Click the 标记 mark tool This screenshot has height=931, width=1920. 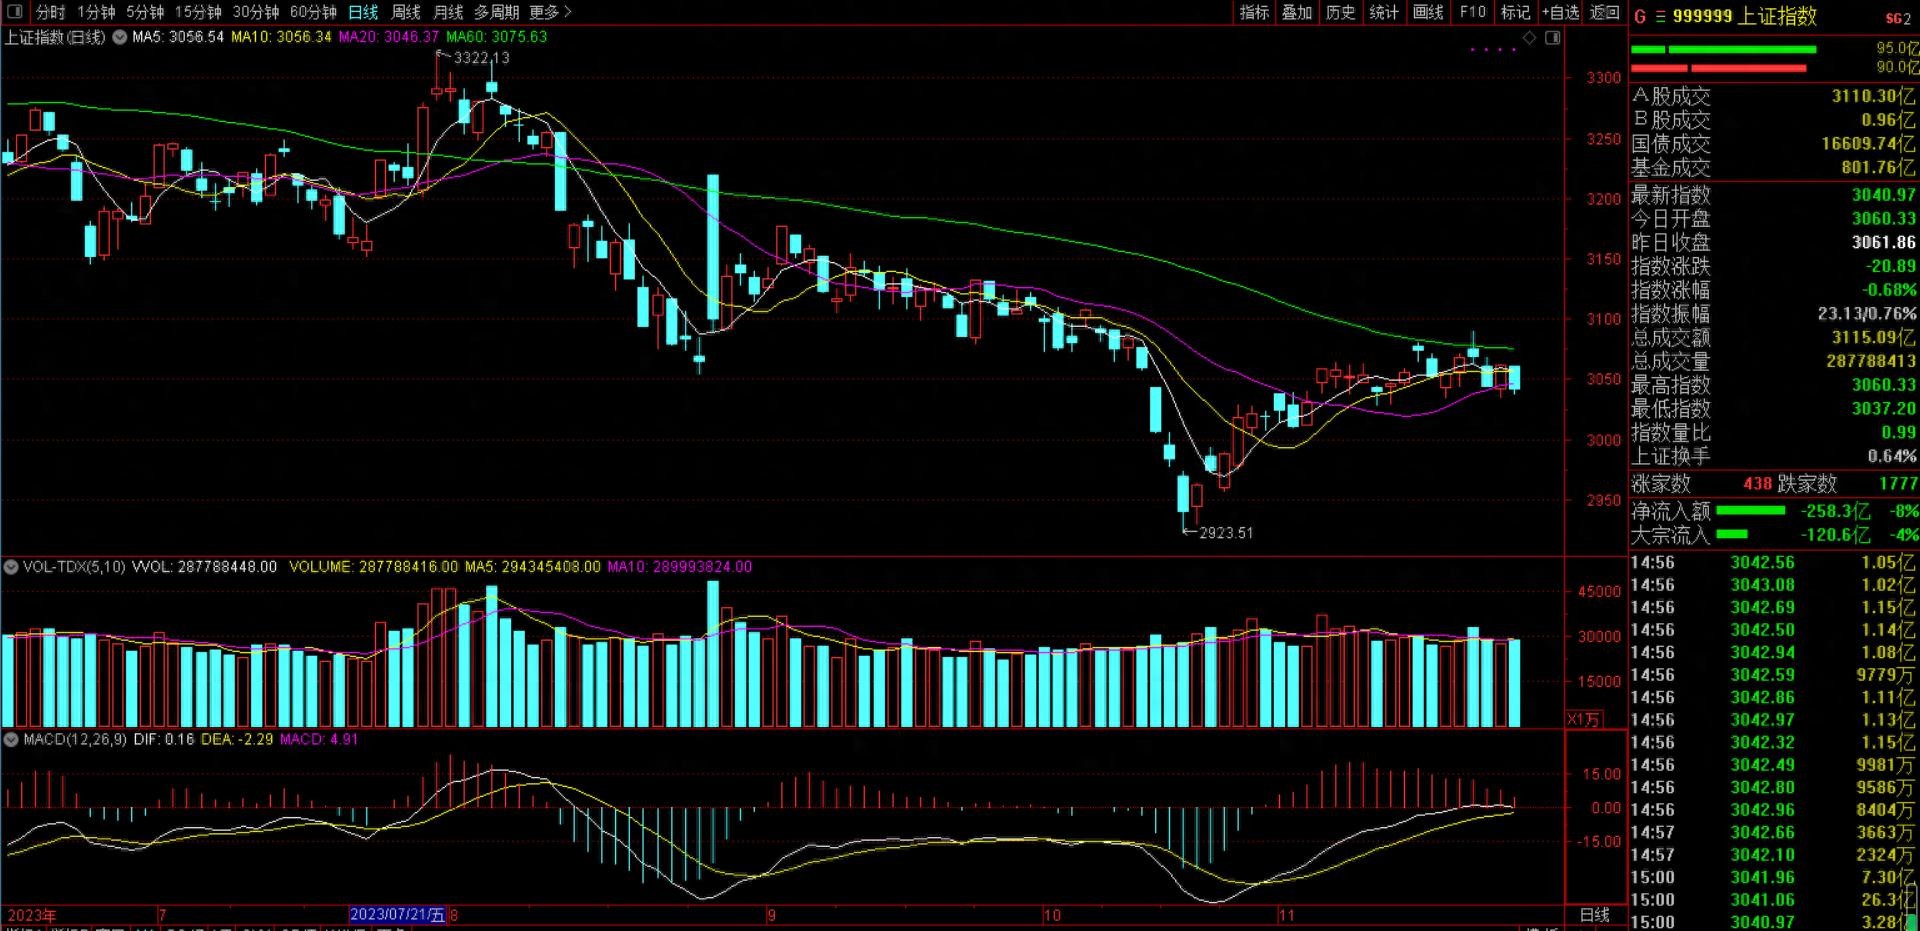(x=1515, y=12)
